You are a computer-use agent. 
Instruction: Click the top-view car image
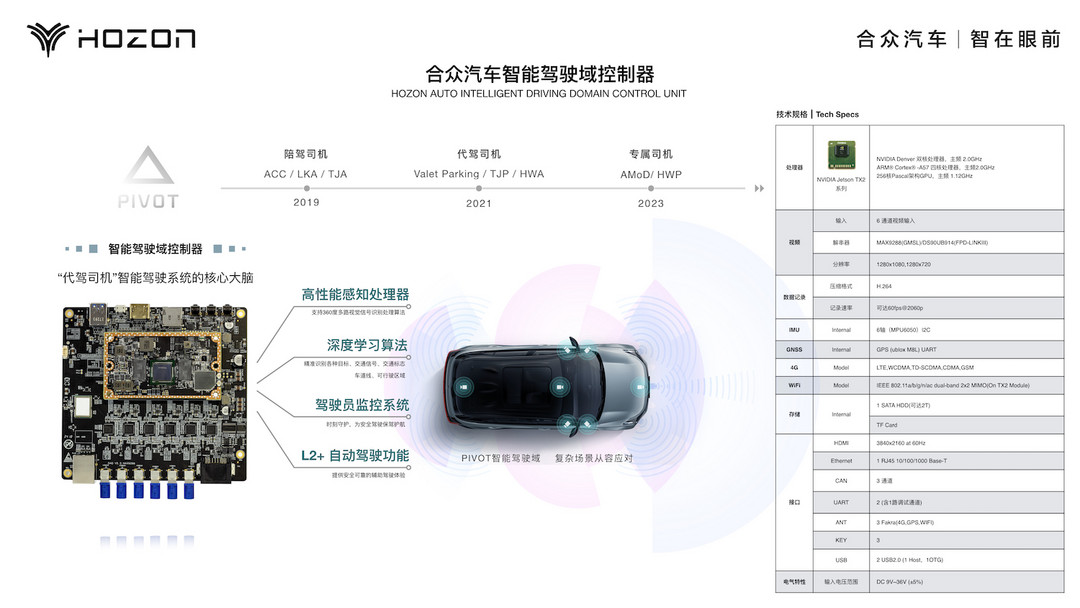[x=546, y=388]
